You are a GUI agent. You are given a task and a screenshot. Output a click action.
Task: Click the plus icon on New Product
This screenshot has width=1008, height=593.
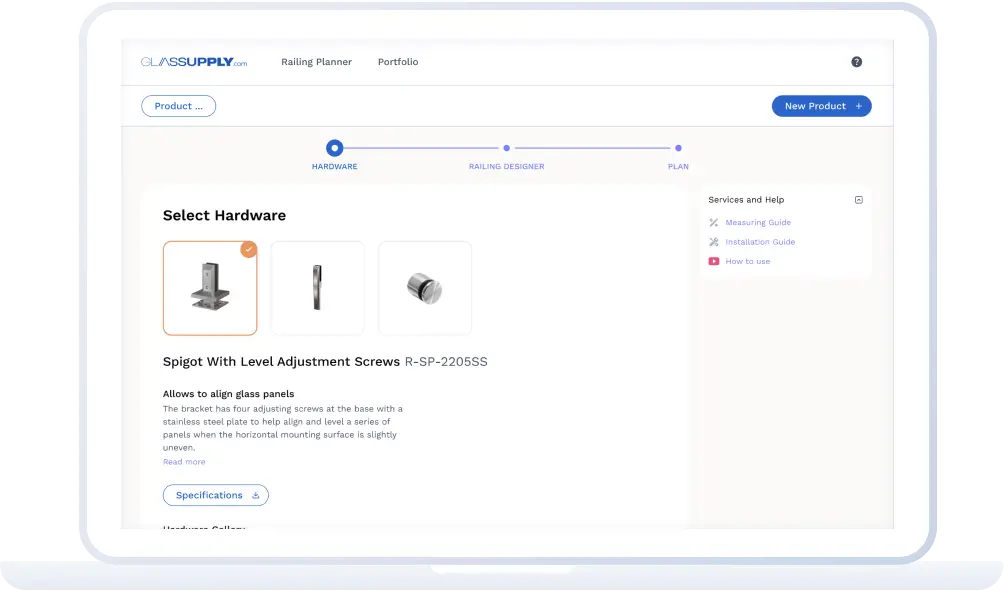click(858, 106)
